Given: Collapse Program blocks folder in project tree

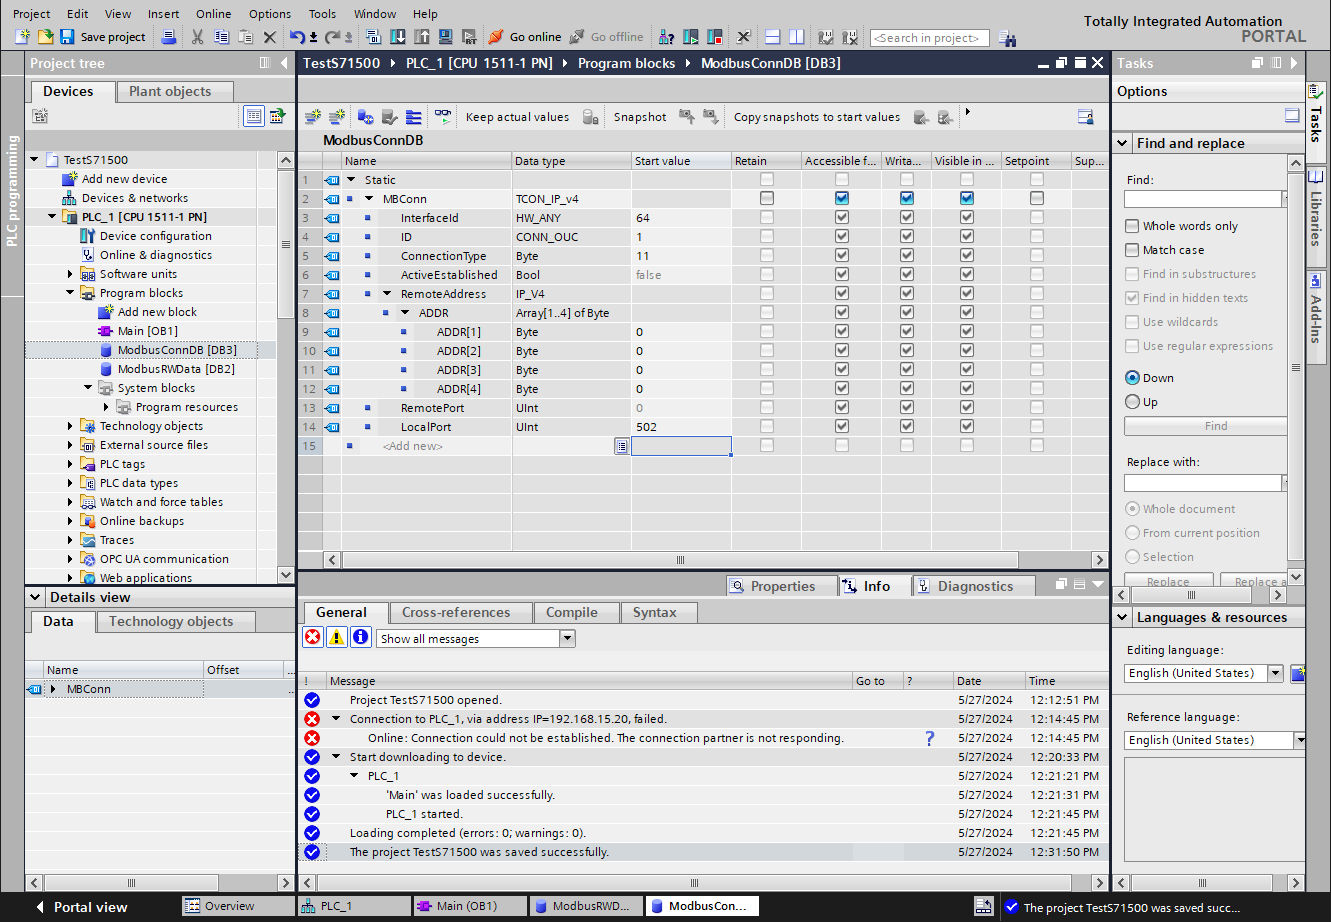Looking at the screenshot, I should 71,293.
